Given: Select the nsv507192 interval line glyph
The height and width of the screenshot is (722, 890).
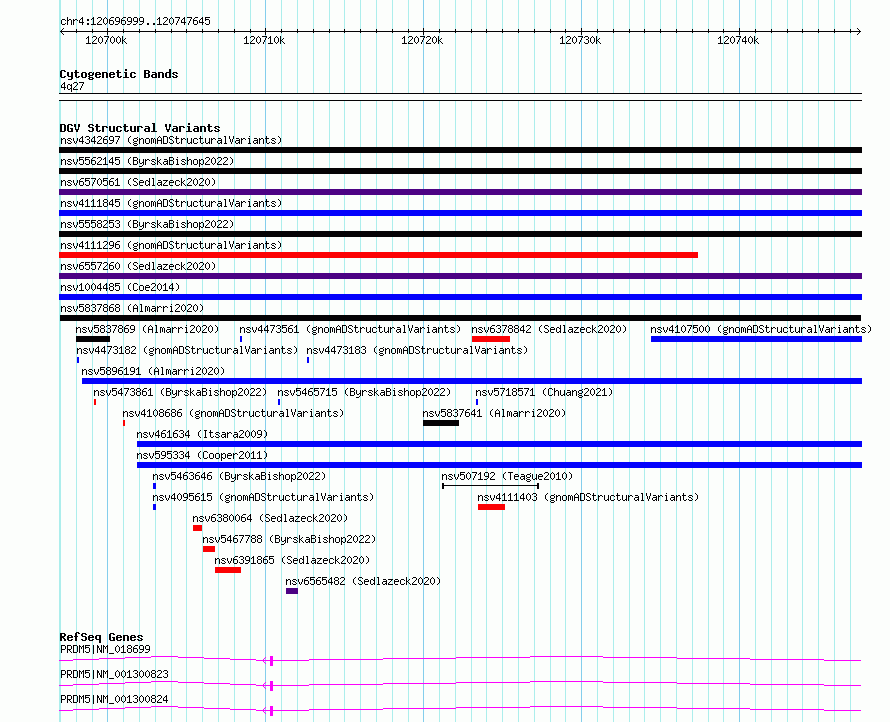Looking at the screenshot, I should point(490,486).
